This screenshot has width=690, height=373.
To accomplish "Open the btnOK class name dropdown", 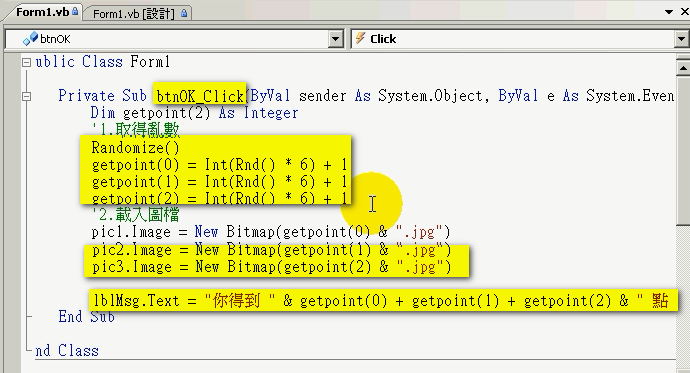I will click(x=336, y=39).
